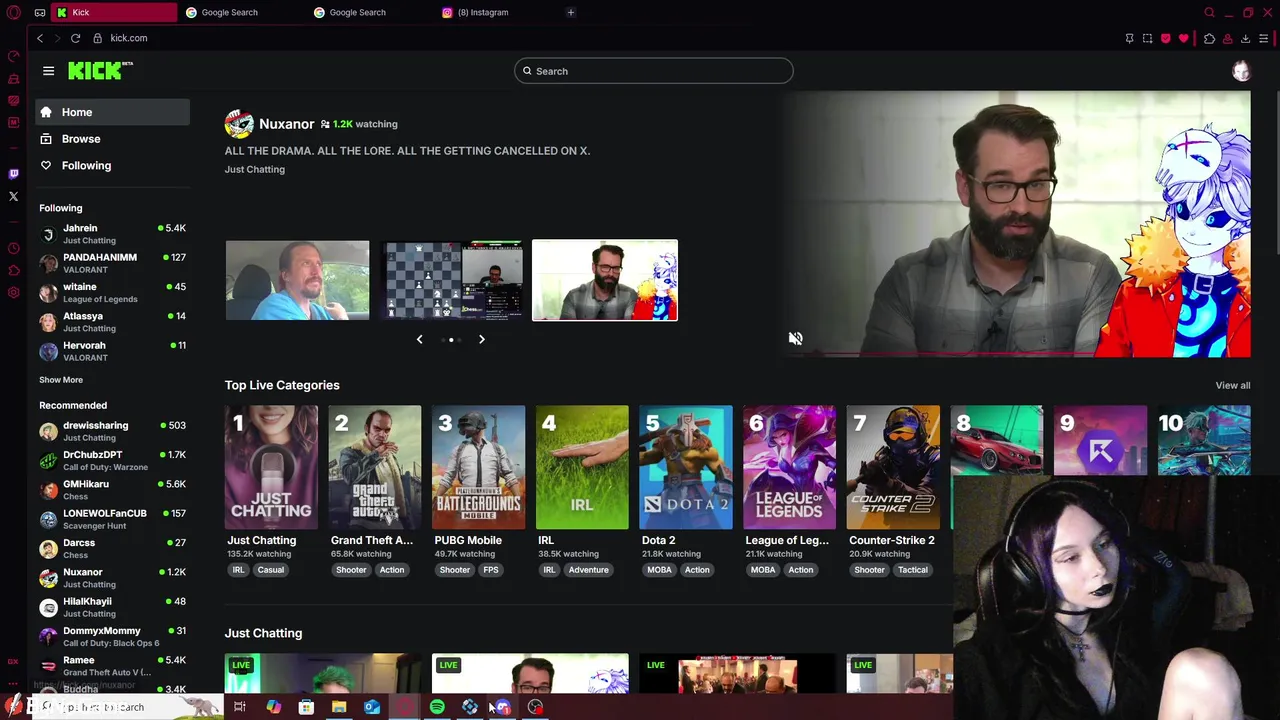Screen dimensions: 1280x720
Task: Select the car streamer carousel thumbnail
Action: 297,280
